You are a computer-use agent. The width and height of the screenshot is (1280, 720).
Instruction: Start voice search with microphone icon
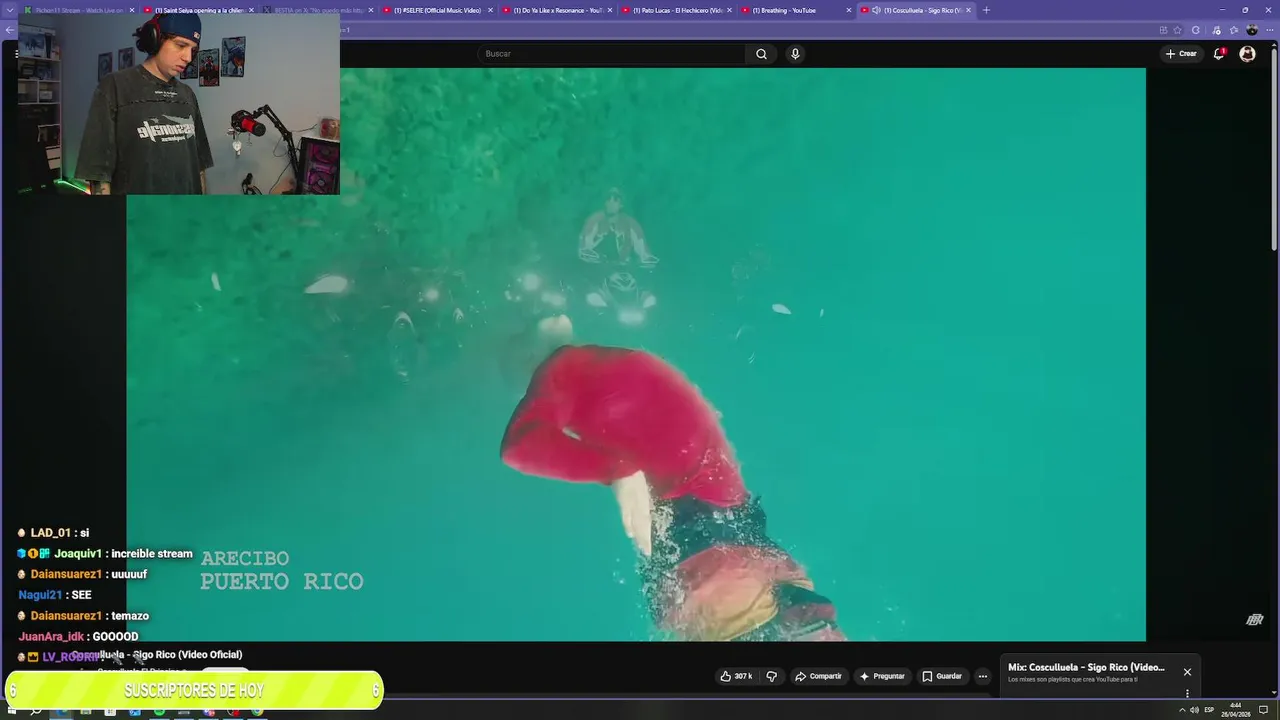coord(795,54)
